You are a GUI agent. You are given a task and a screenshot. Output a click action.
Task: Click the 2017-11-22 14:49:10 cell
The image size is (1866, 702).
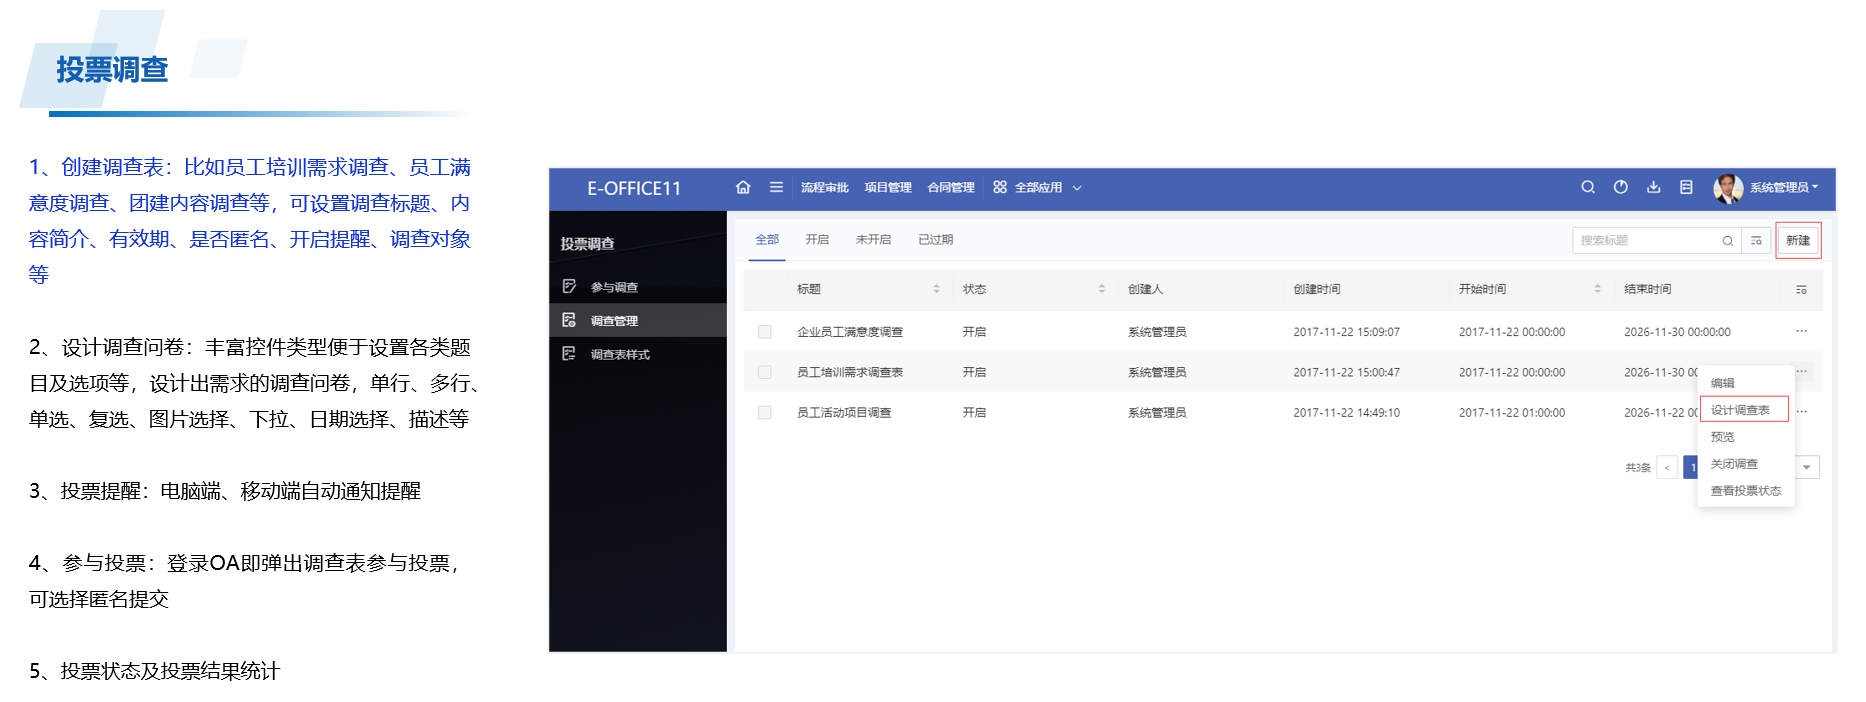tap(1347, 412)
